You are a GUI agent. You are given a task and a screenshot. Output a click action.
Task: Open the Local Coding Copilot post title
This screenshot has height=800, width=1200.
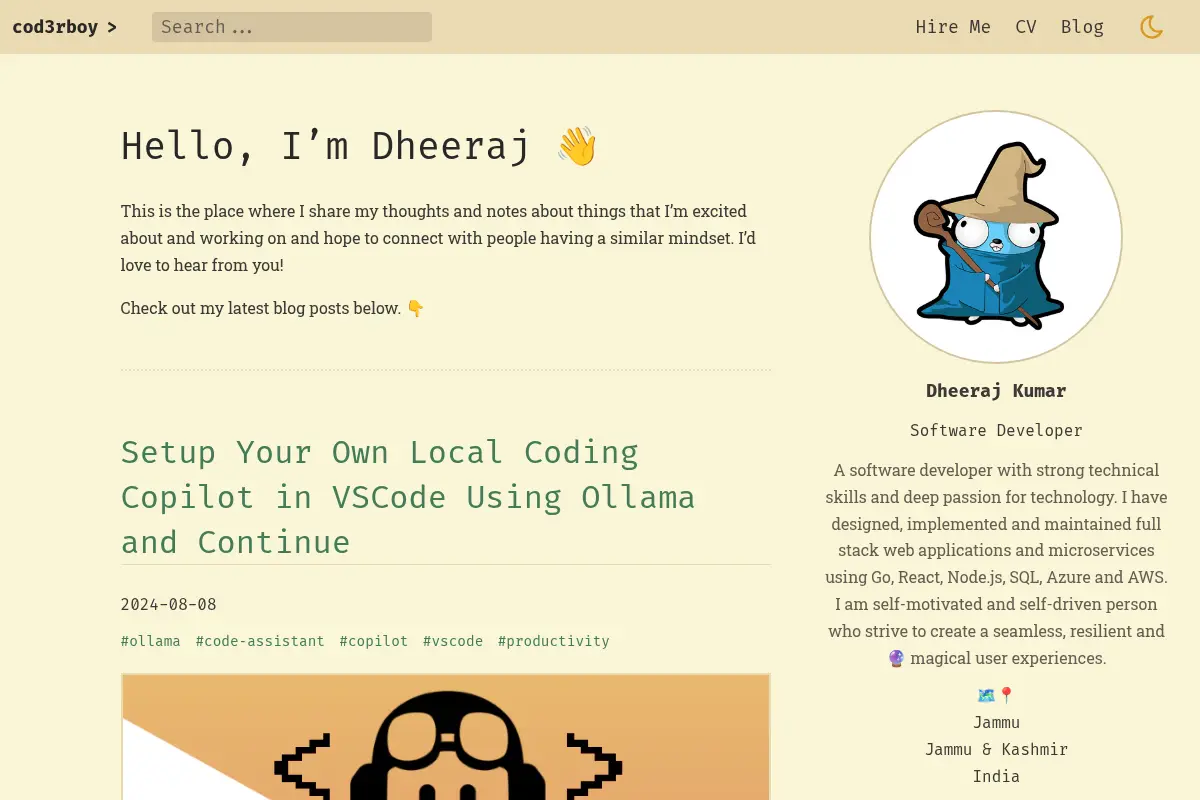tap(408, 497)
